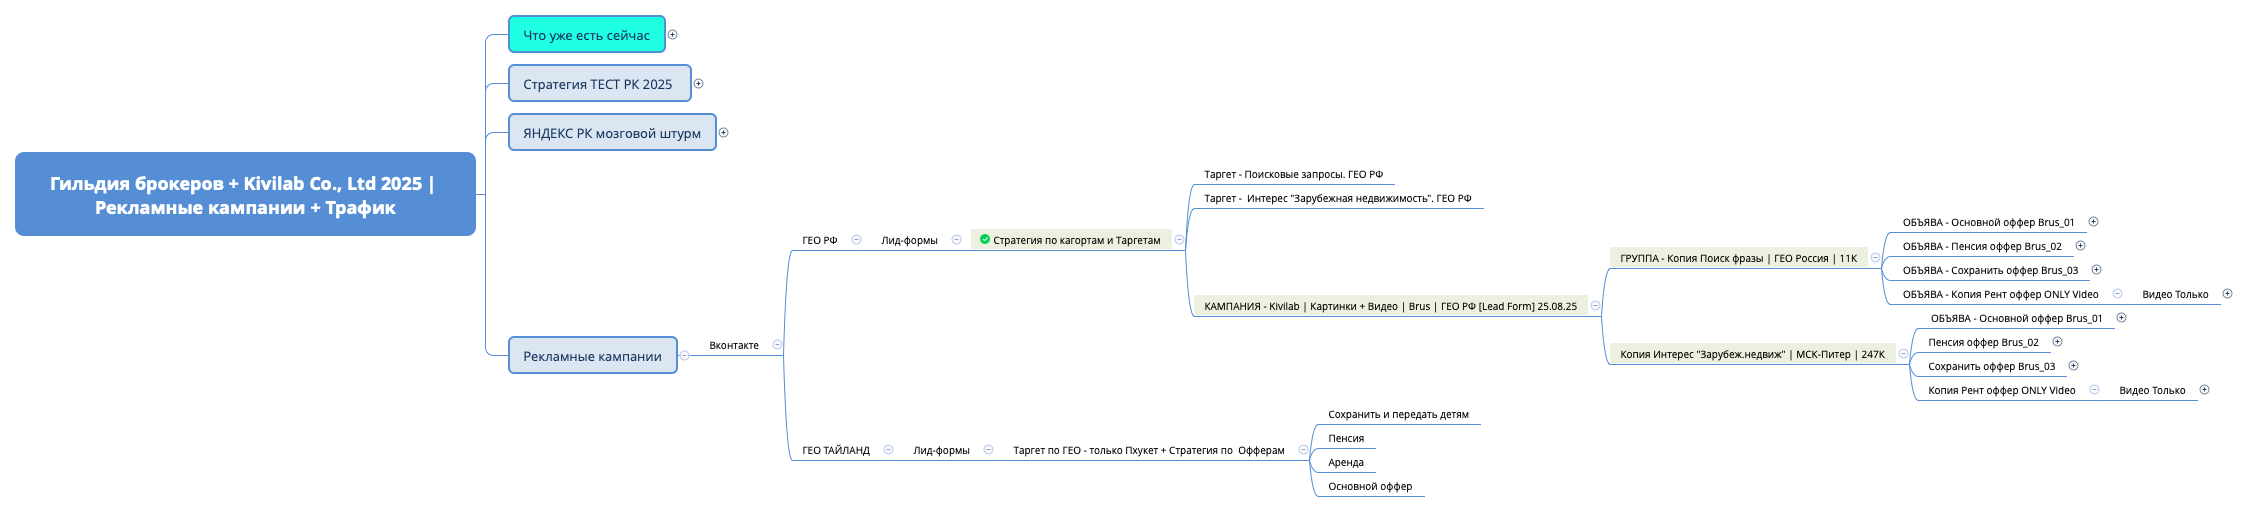Expand the Стратегия ТЕСТ РК 2025 branch
This screenshot has width=2248, height=512.
pyautogui.click(x=699, y=84)
